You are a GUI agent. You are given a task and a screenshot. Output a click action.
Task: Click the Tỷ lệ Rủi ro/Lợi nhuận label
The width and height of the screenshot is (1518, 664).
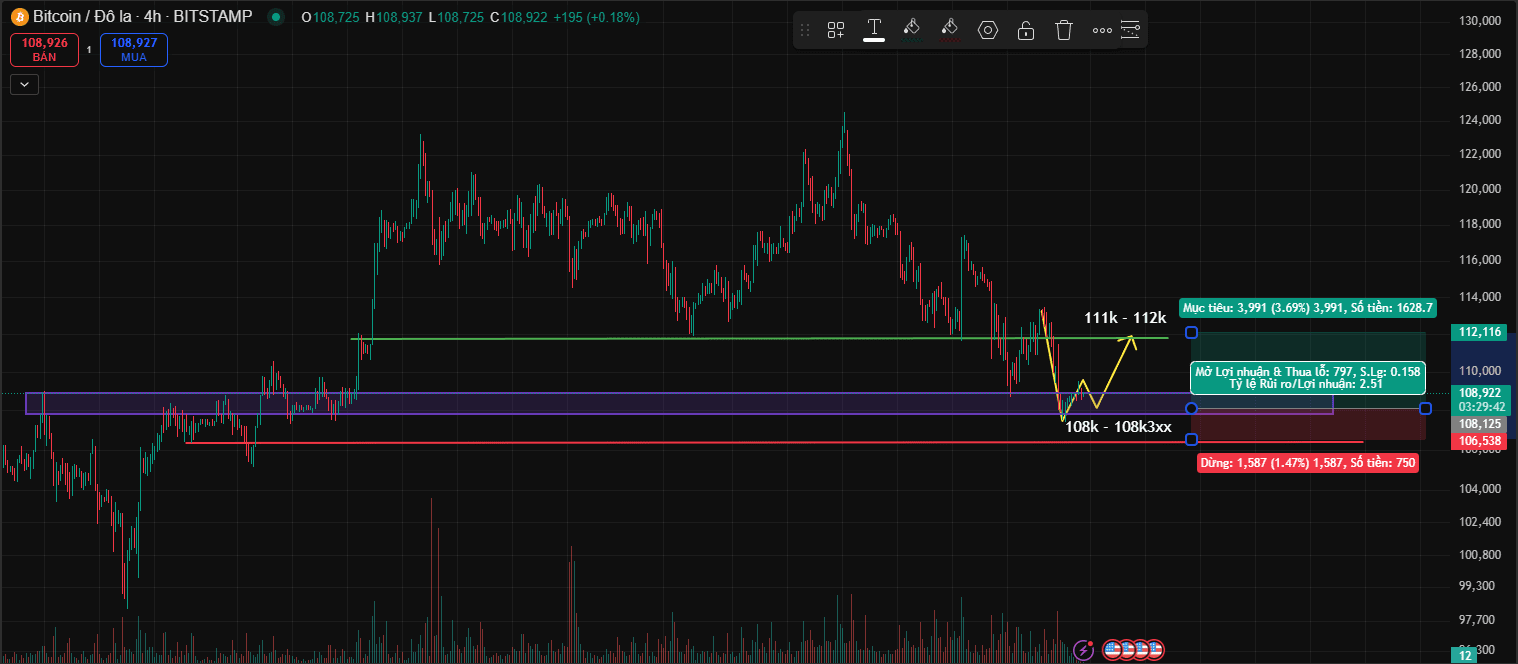1307,383
